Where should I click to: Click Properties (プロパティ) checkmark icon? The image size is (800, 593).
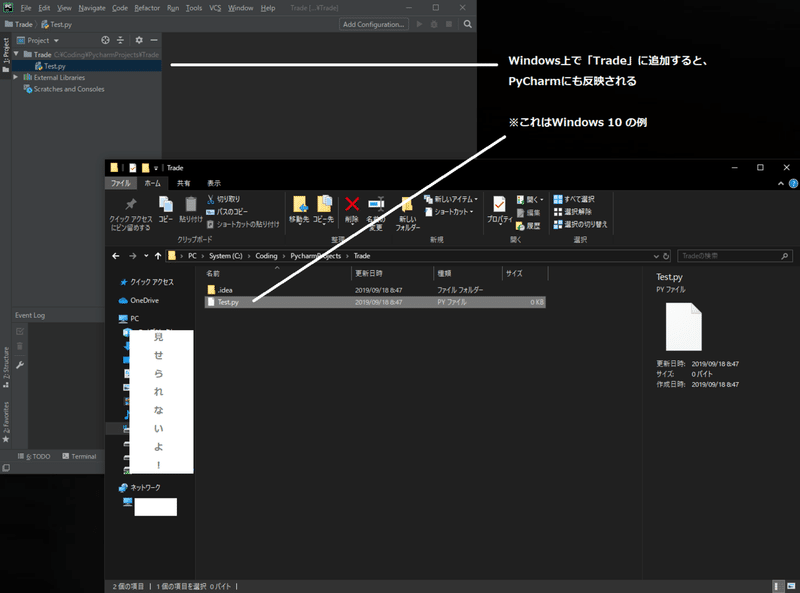pos(499,204)
